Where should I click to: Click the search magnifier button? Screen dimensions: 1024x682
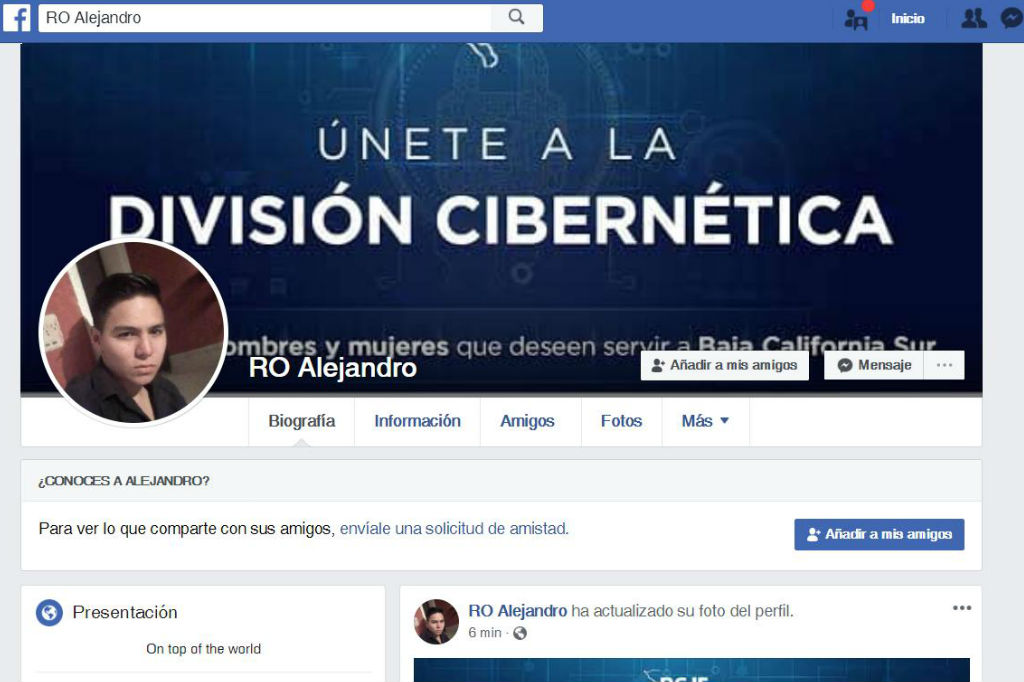(x=517, y=18)
